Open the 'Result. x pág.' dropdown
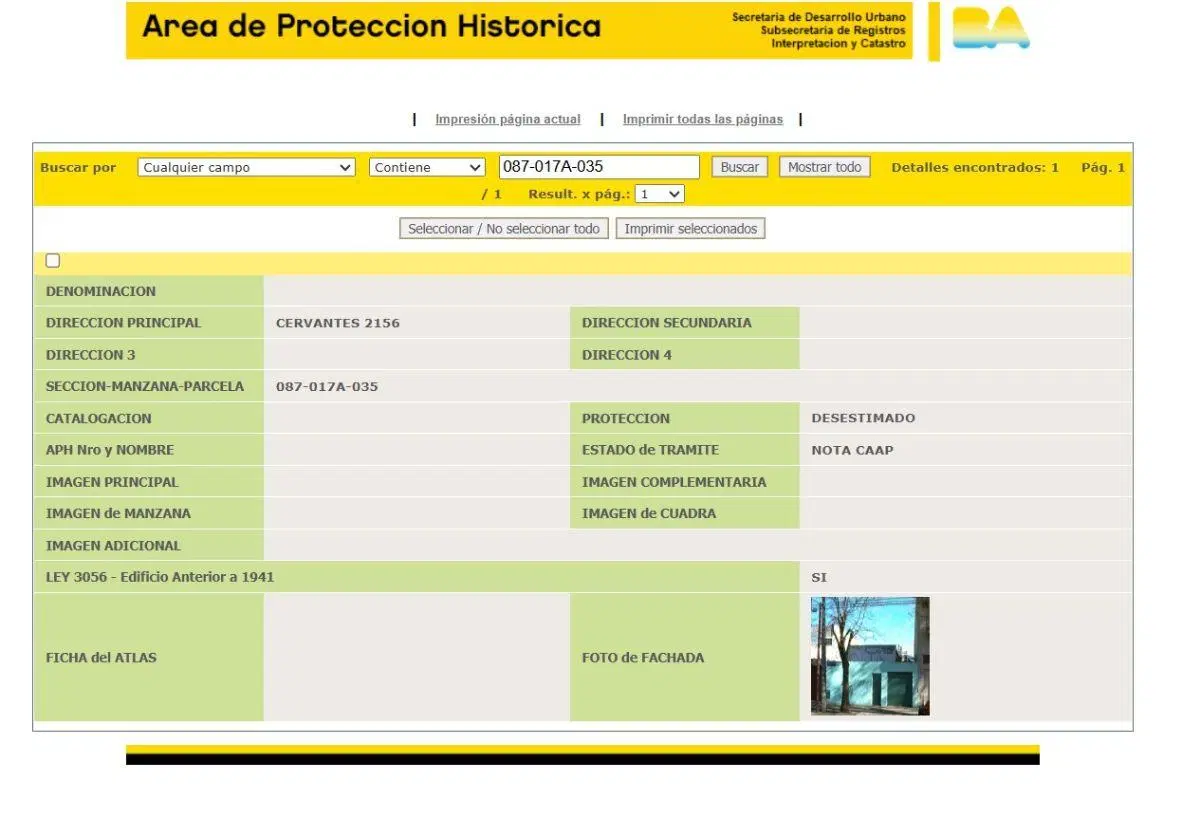The height and width of the screenshot is (818, 1200). pyautogui.click(x=660, y=194)
